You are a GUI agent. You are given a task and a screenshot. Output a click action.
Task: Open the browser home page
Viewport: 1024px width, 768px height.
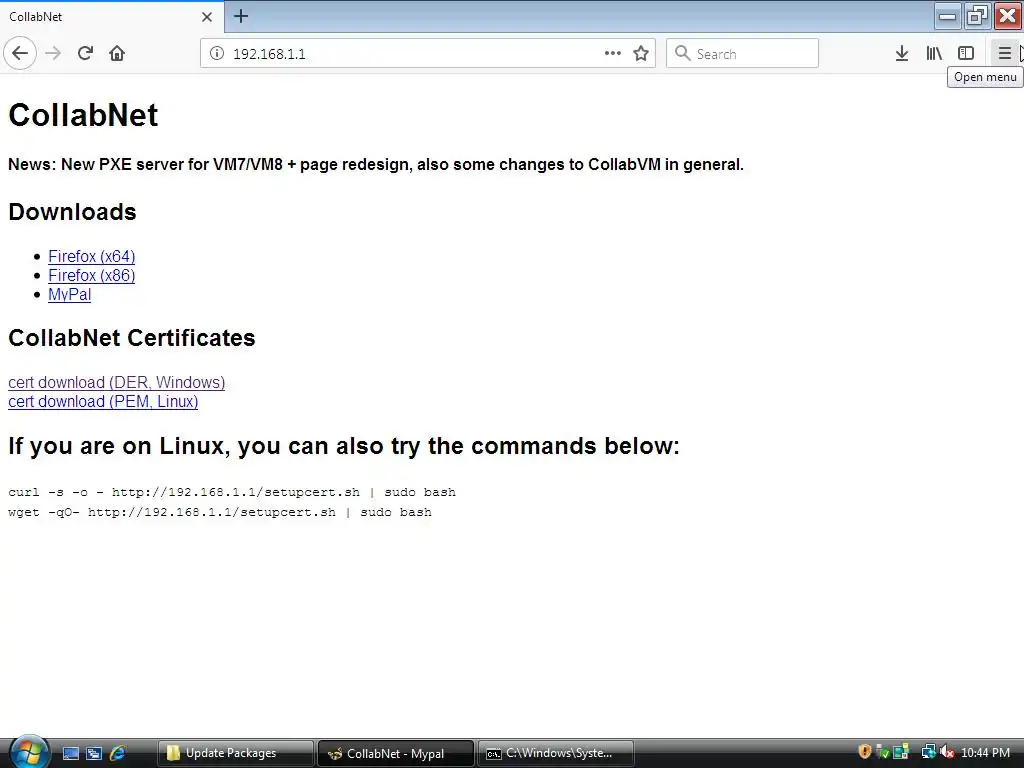(117, 54)
